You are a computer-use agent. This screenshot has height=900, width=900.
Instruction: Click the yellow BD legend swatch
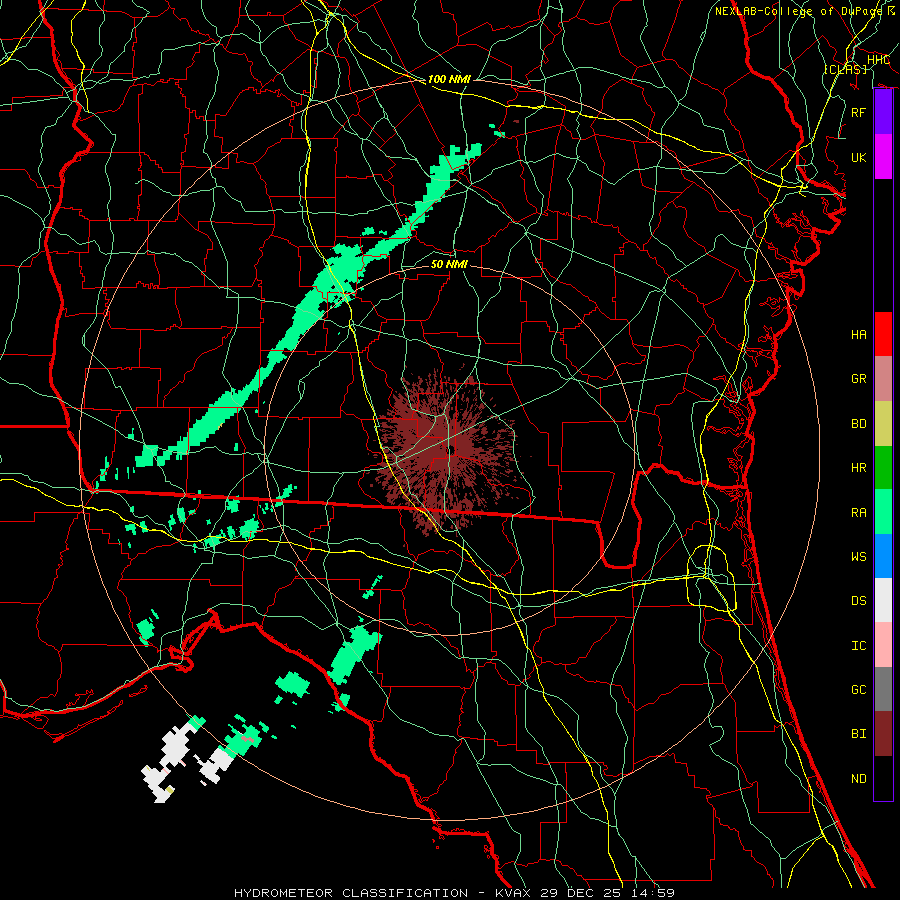point(883,423)
